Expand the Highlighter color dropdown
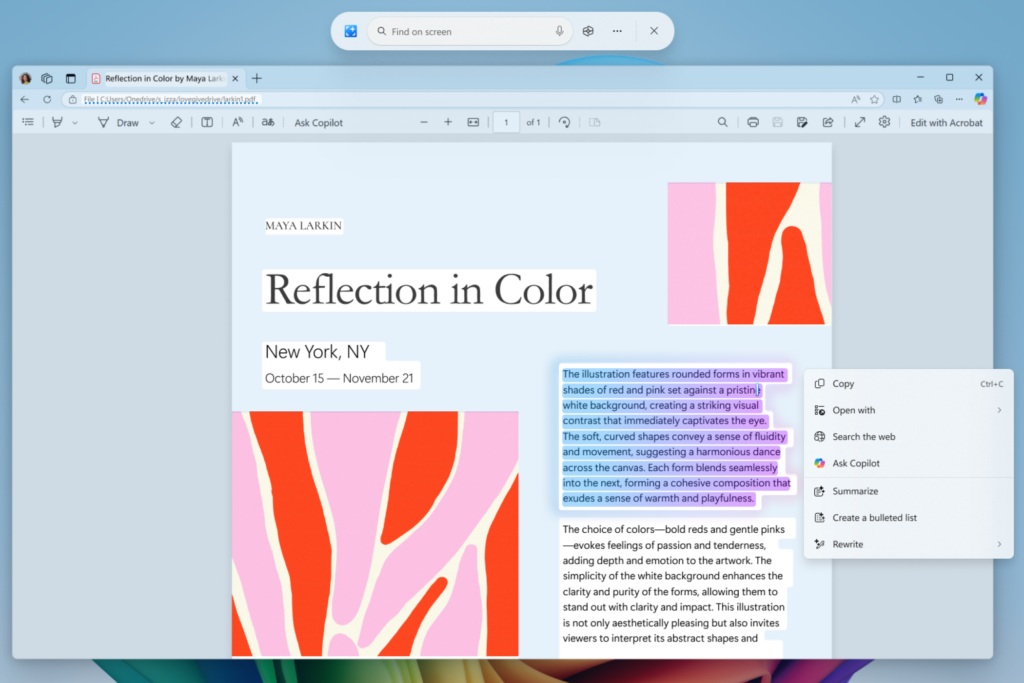Image resolution: width=1024 pixels, height=683 pixels. point(74,121)
